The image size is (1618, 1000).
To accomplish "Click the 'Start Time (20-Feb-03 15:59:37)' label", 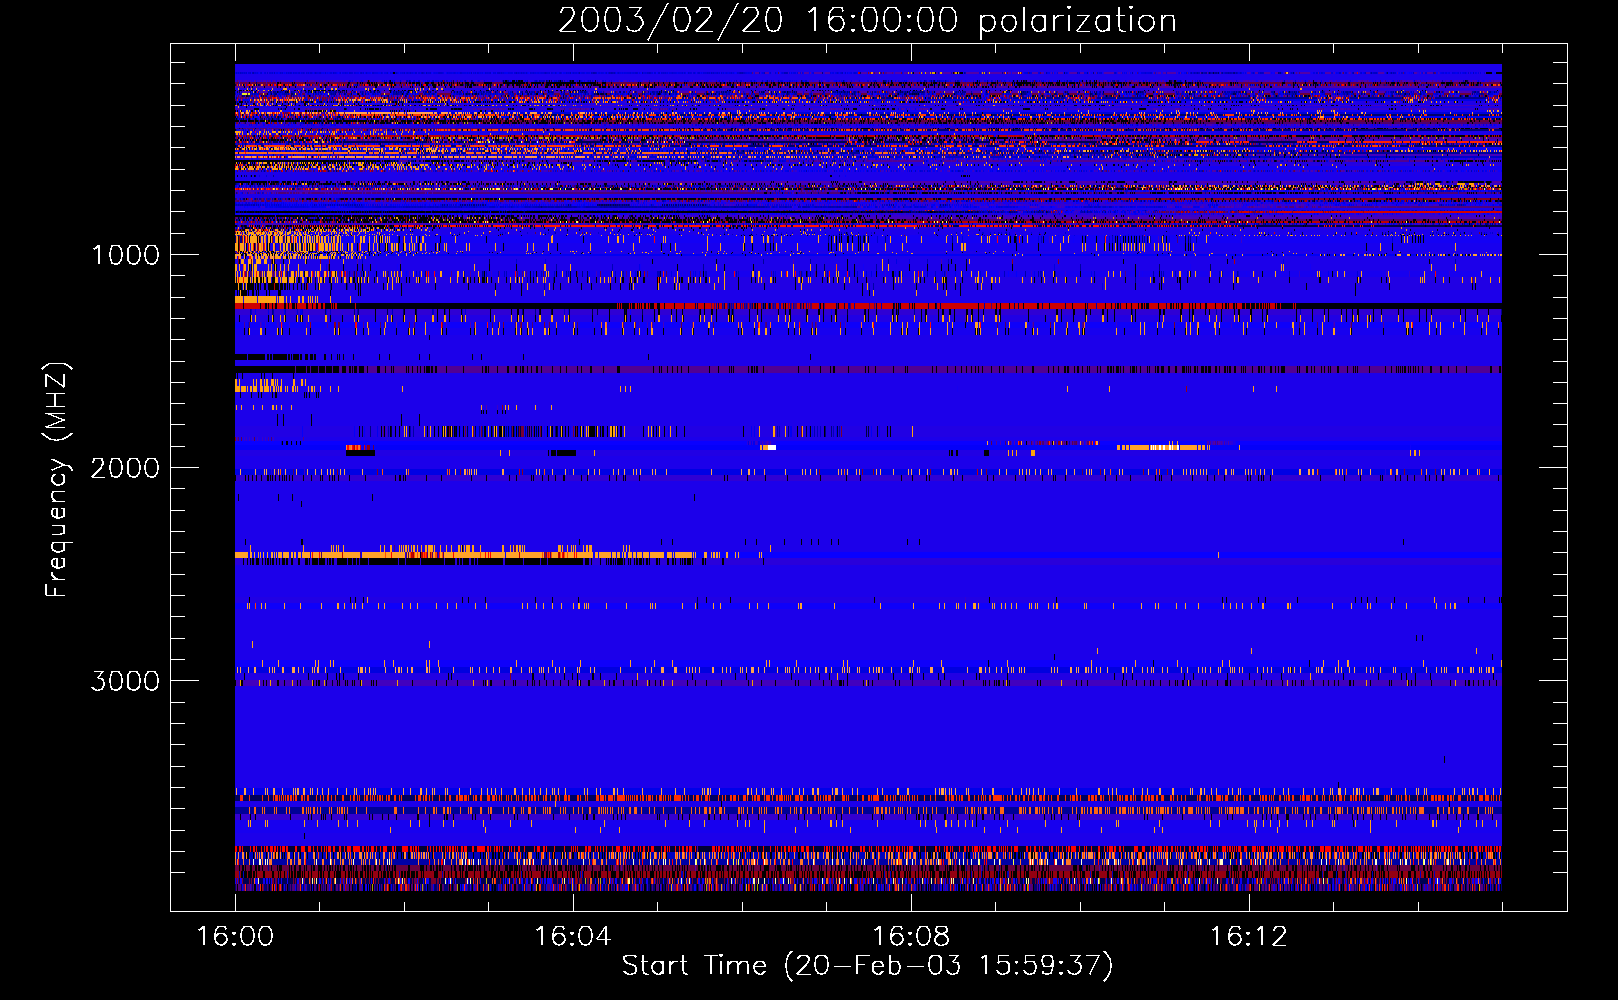I will coord(867,966).
